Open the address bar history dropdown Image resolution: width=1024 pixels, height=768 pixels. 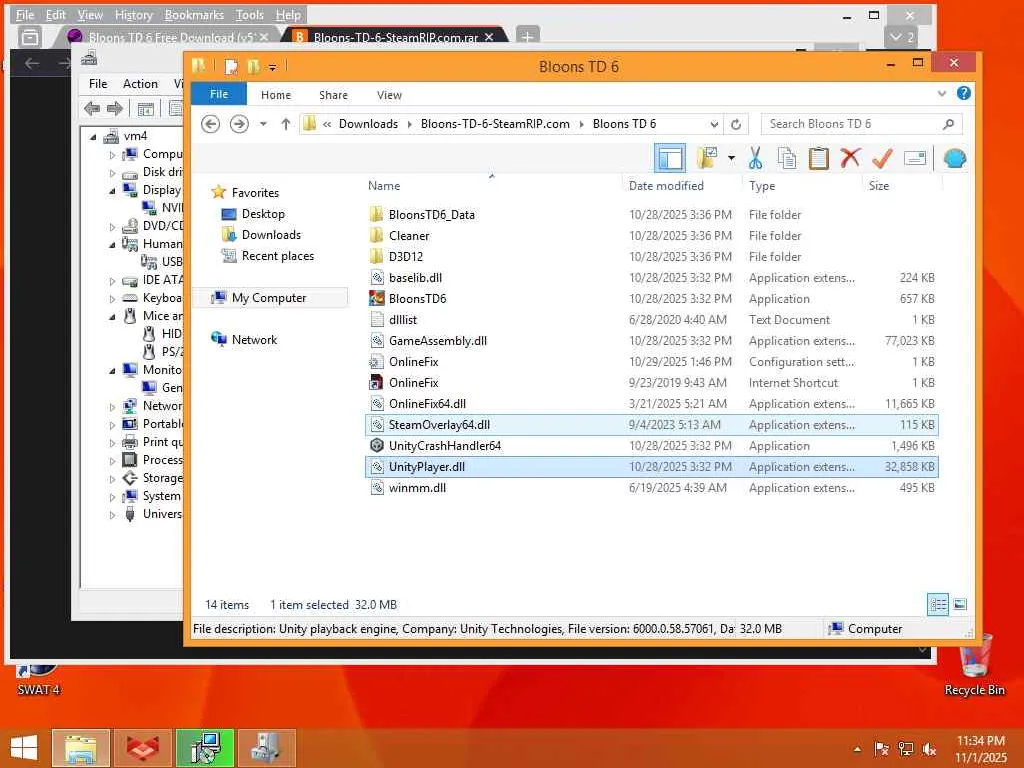click(714, 124)
